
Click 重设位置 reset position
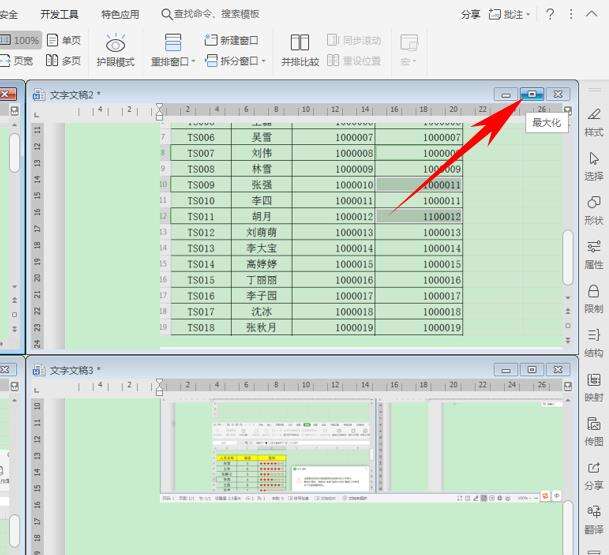pos(354,61)
